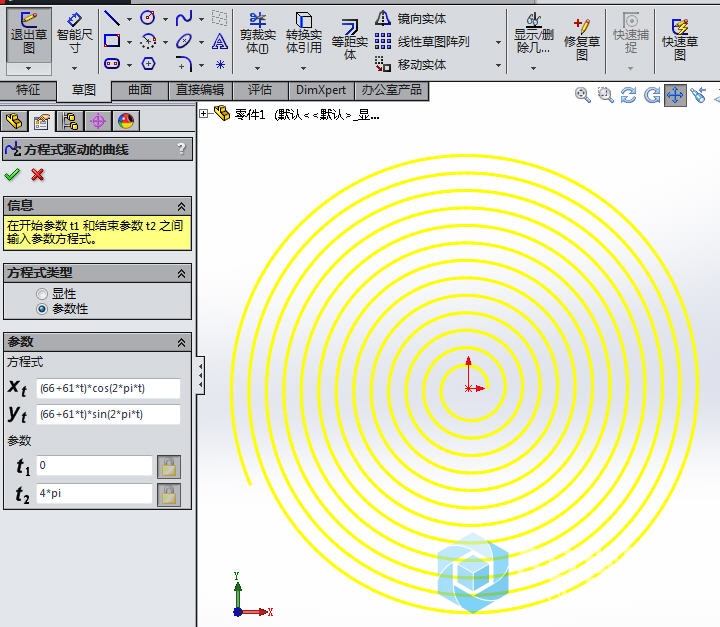Click the panel collapse handle arrows
The width and height of the screenshot is (720, 627).
[200, 375]
